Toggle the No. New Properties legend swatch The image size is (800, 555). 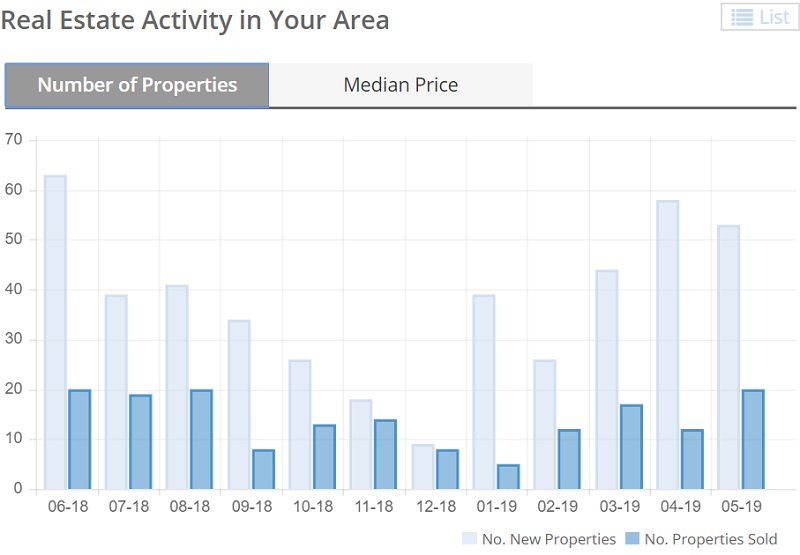tap(469, 539)
